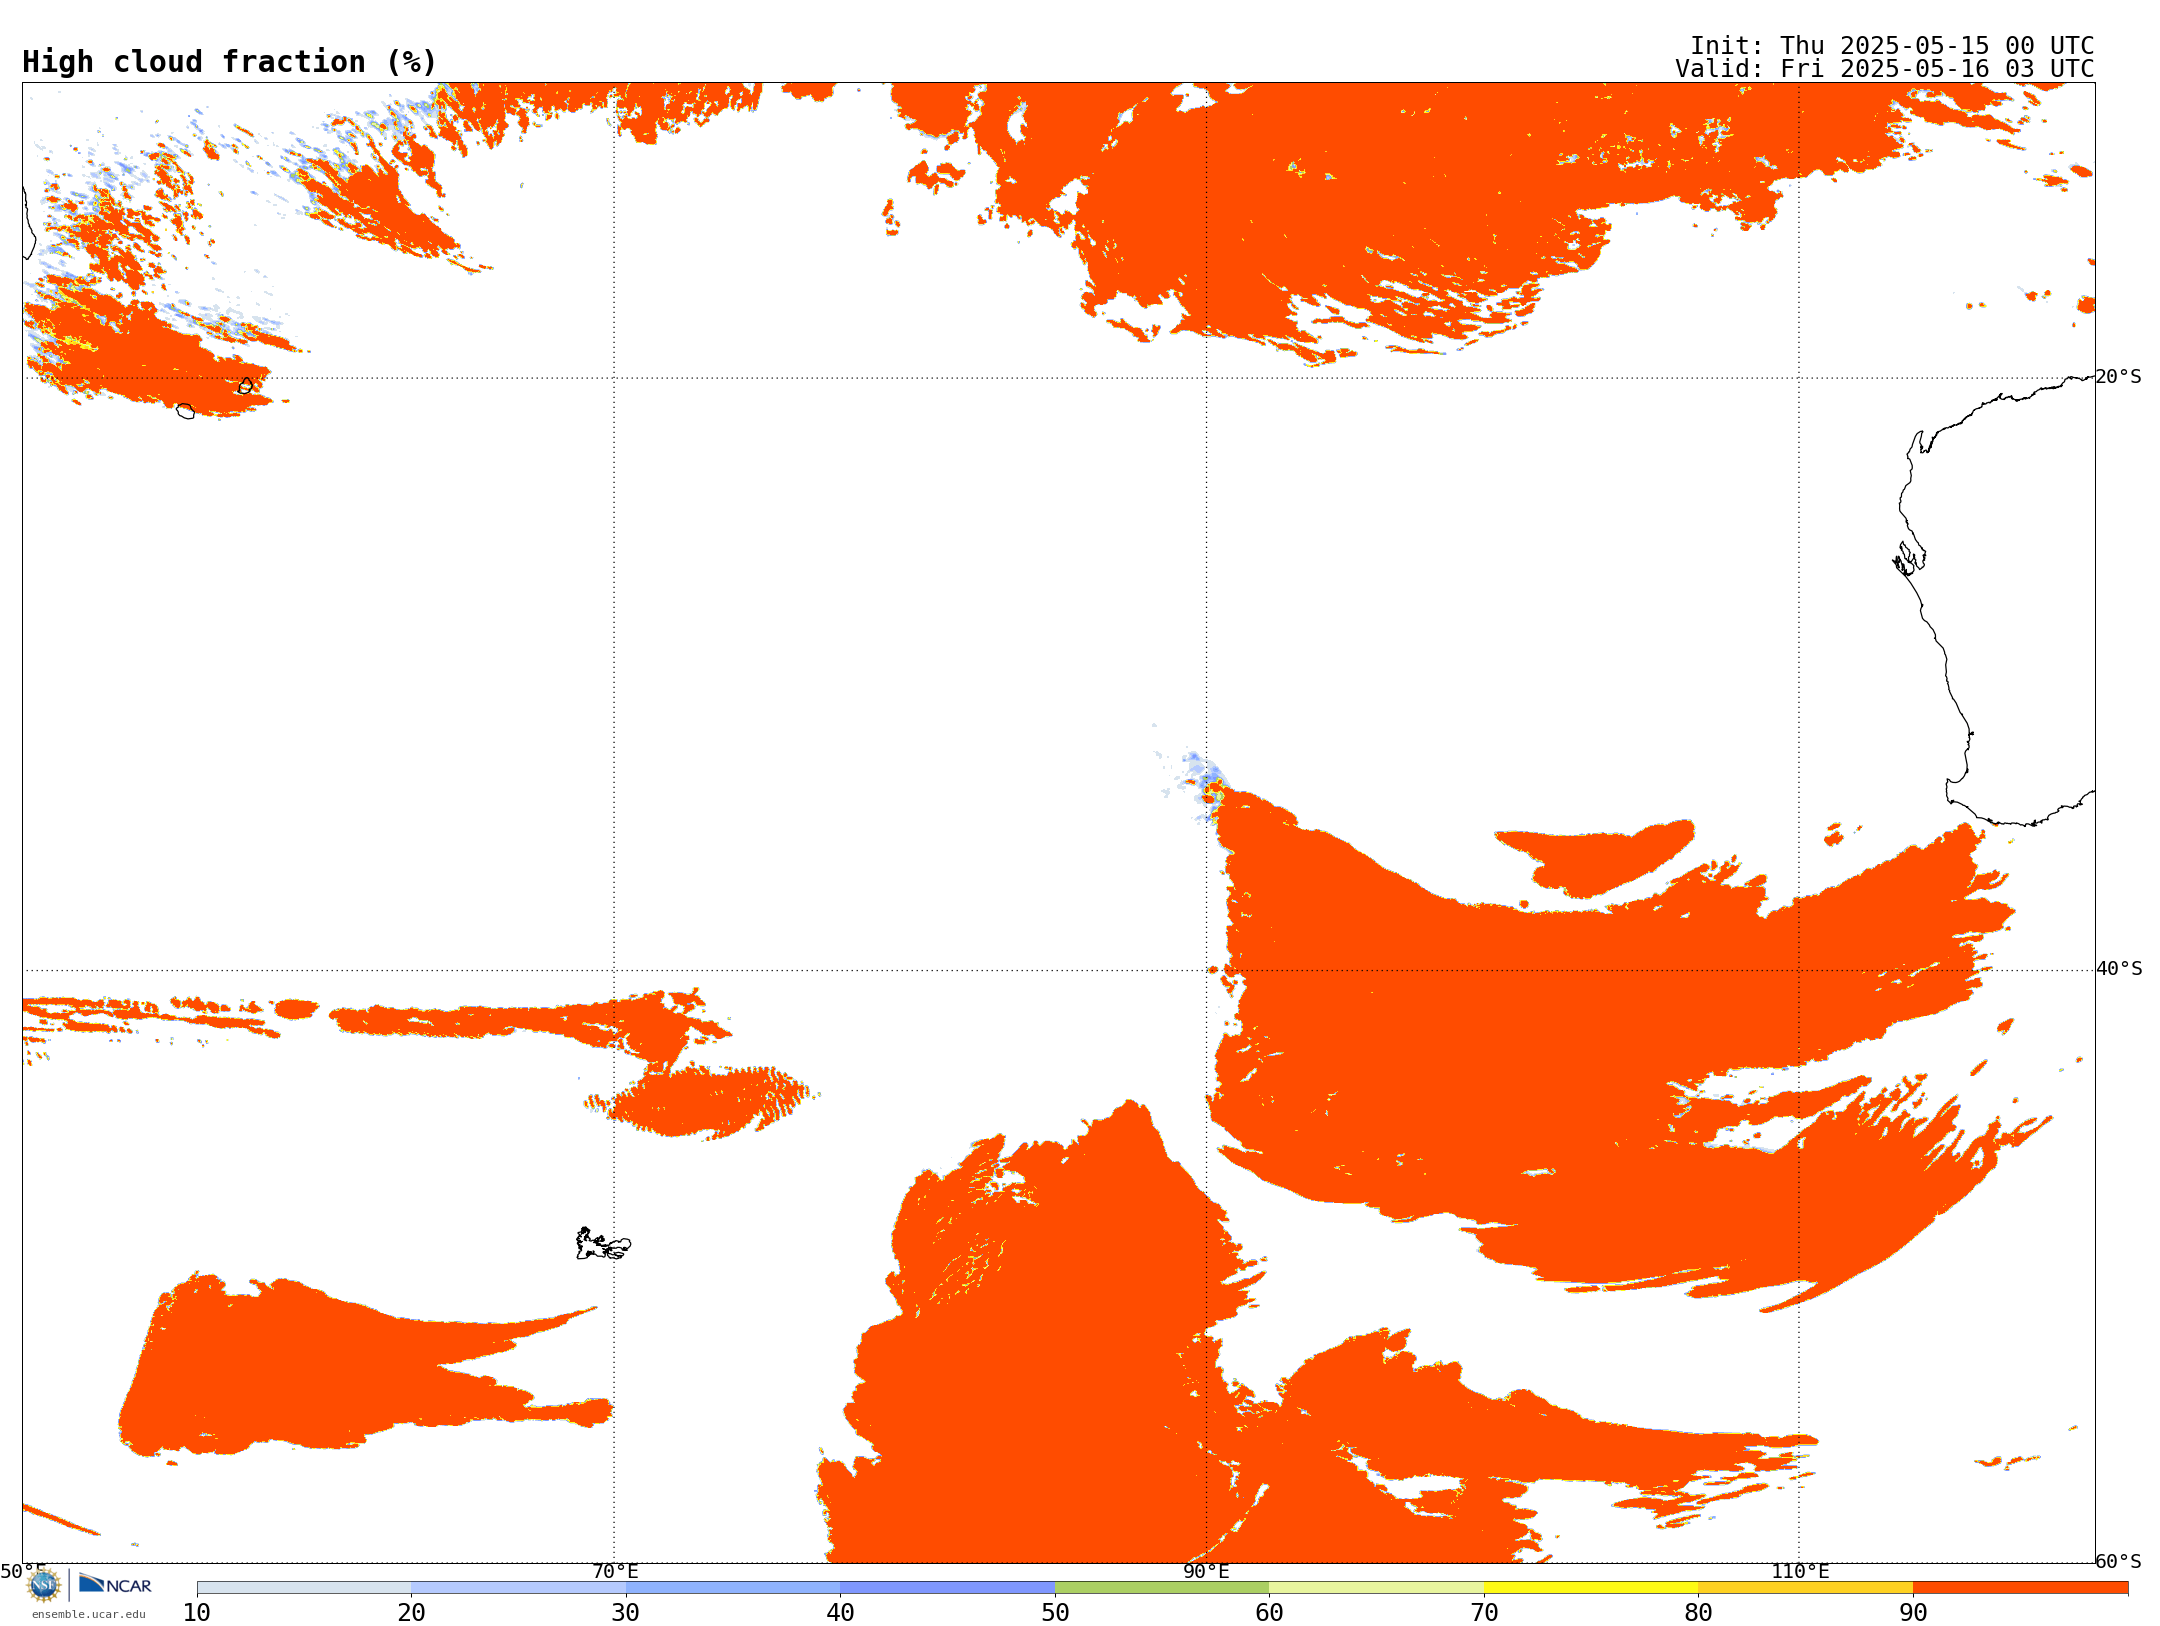This screenshot has width=2160, height=1626.
Task: Click the bright yellow 70-80 colorbar segment
Action: [1591, 1588]
